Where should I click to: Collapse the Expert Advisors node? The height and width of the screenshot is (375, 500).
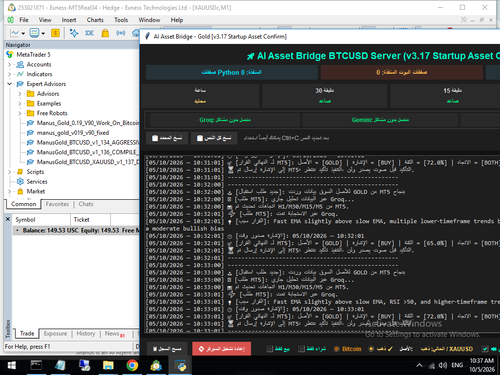click(9, 84)
